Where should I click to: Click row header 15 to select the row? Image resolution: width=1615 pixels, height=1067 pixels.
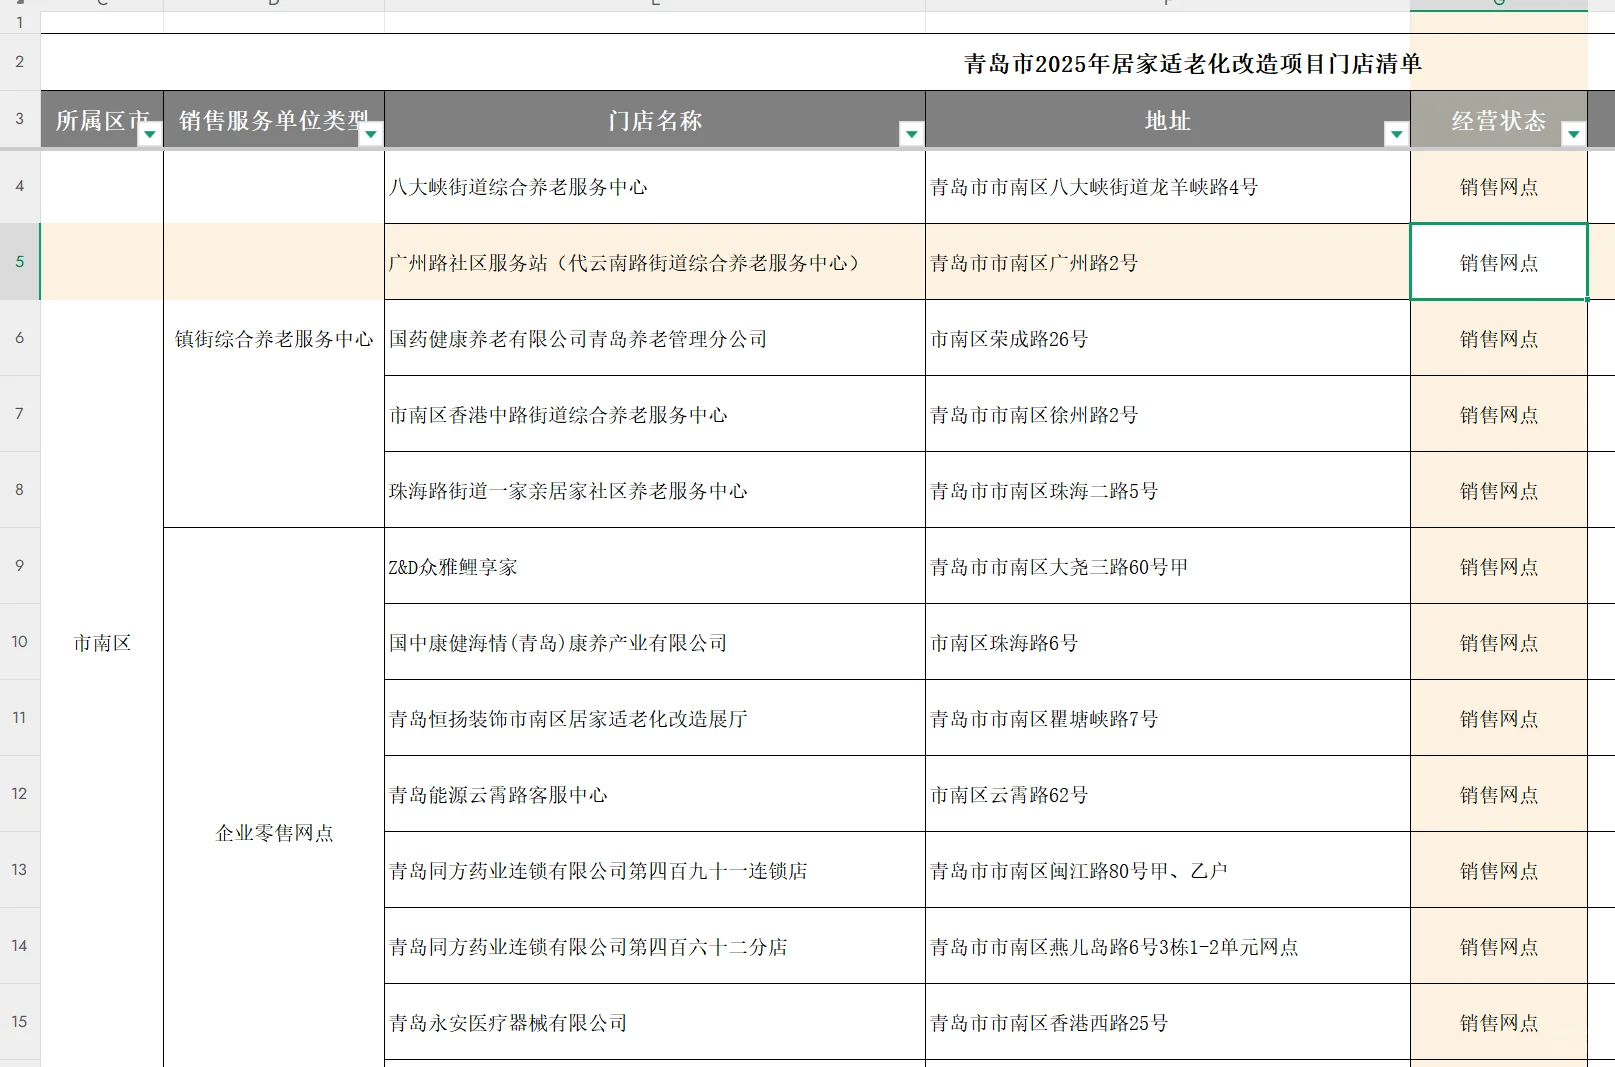click(19, 1021)
